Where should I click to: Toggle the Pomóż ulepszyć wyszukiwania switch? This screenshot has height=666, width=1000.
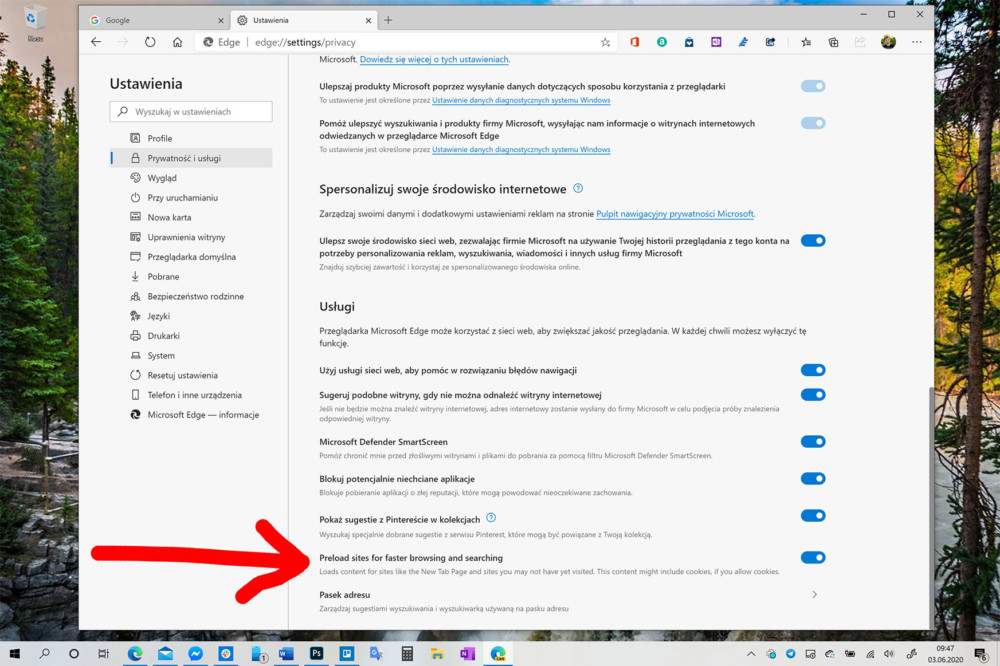[813, 123]
